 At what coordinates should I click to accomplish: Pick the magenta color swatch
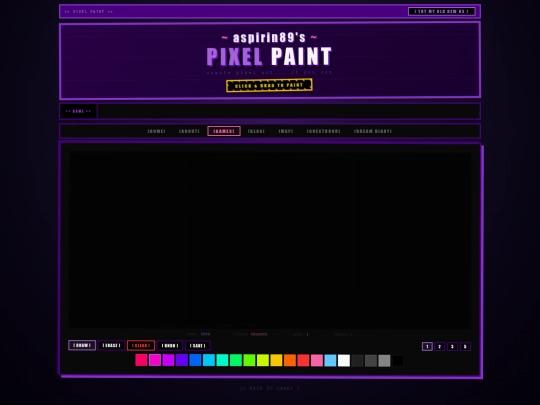[155, 360]
